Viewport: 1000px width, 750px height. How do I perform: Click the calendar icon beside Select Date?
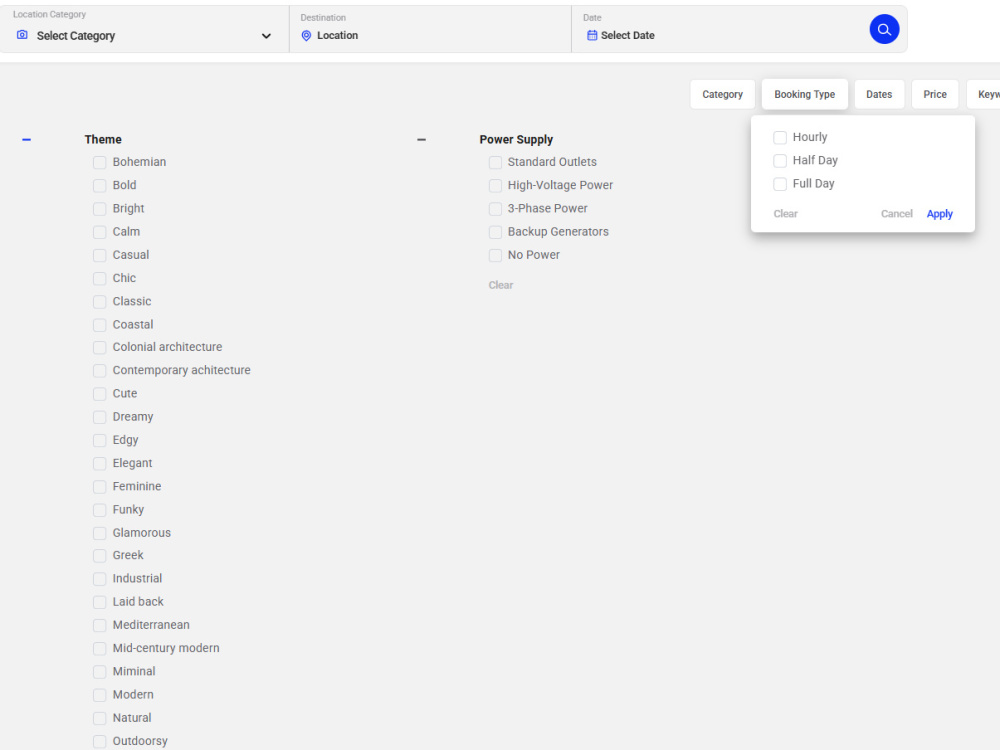[592, 35]
